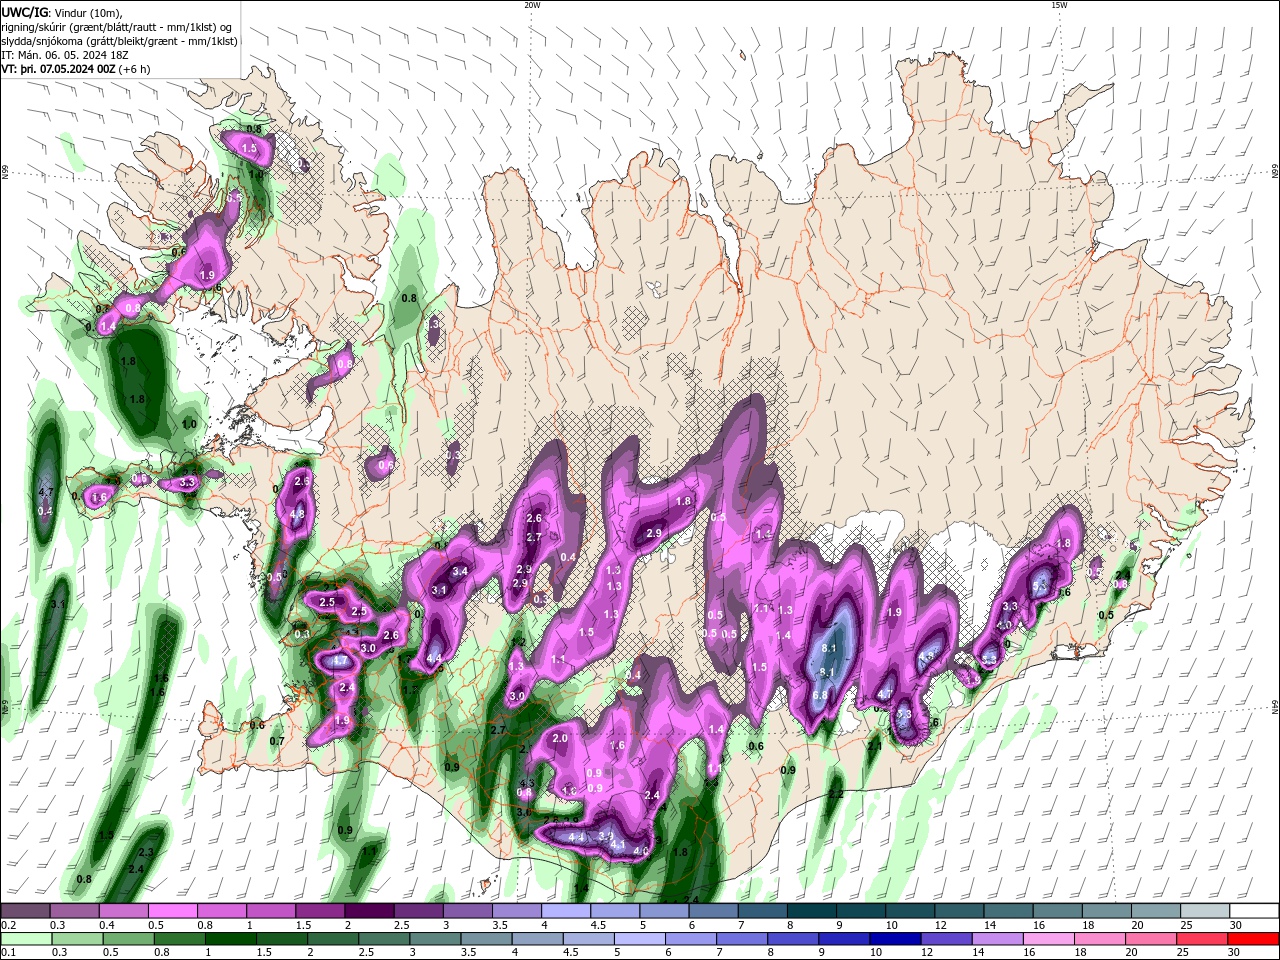Click the light grey swatch labeled 25 in upper legend row
This screenshot has height=960, width=1280.
coord(1205,911)
